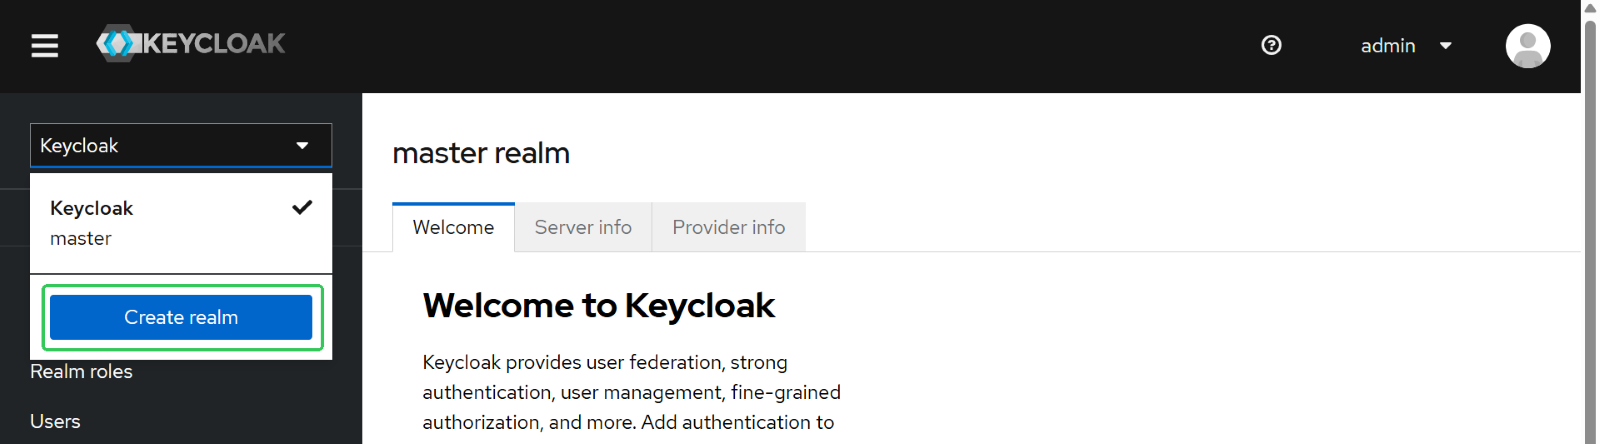Click the Keycloak logo in header
Screen dimensions: 1600x444
[190, 43]
